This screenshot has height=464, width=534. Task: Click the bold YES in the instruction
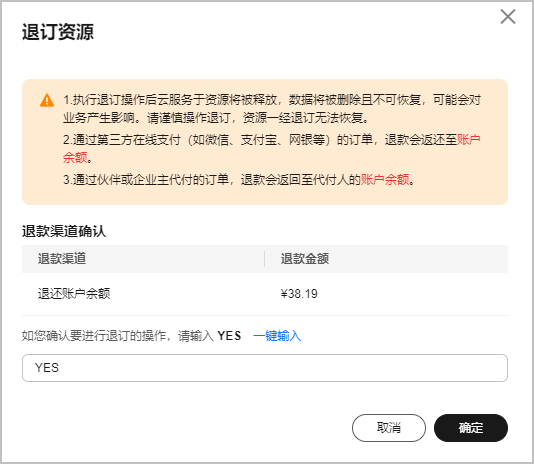pyautogui.click(x=229, y=336)
